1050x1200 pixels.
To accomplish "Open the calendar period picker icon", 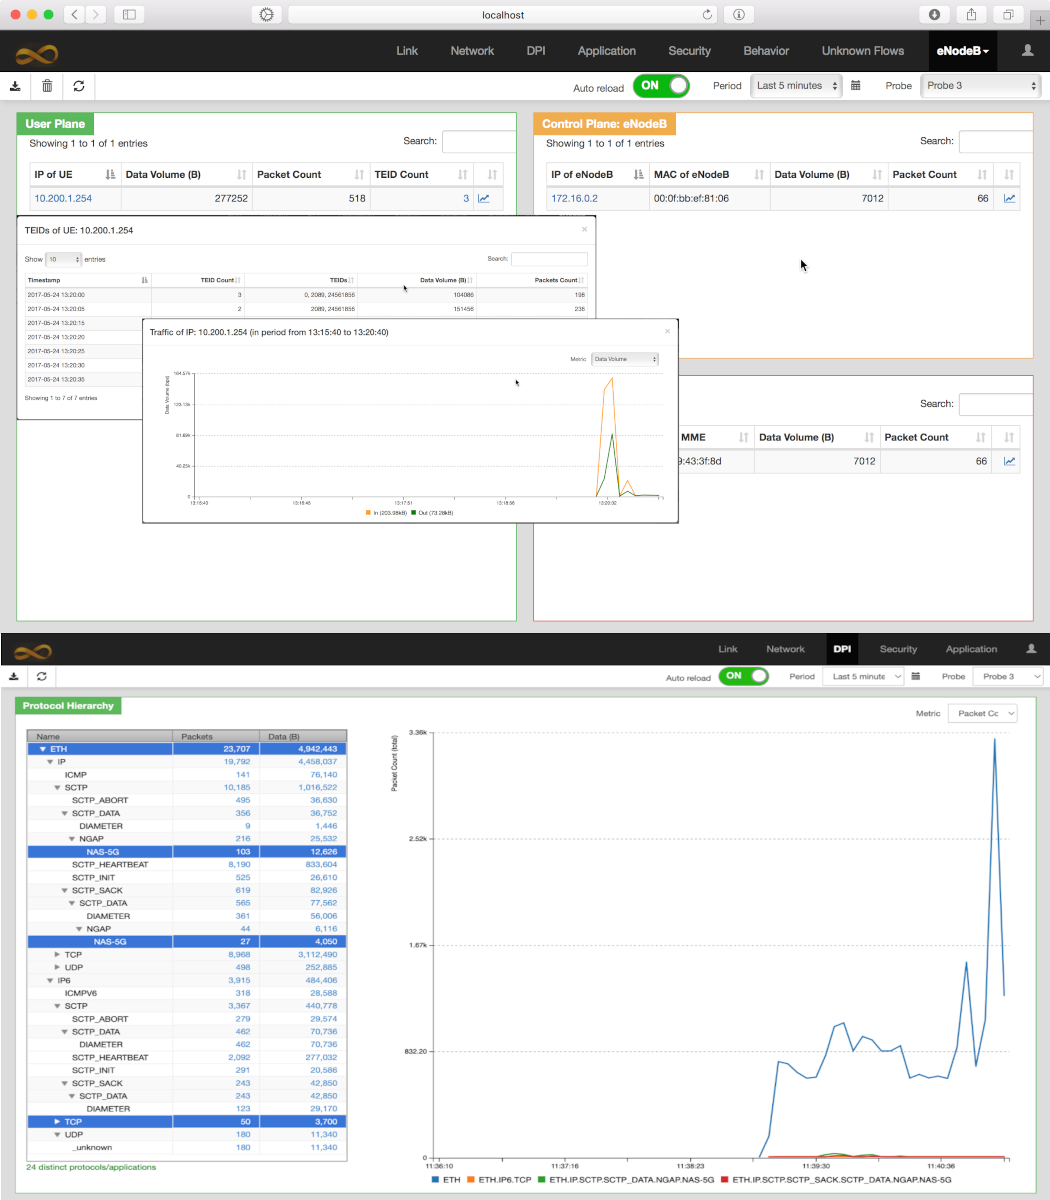I will coord(856,86).
